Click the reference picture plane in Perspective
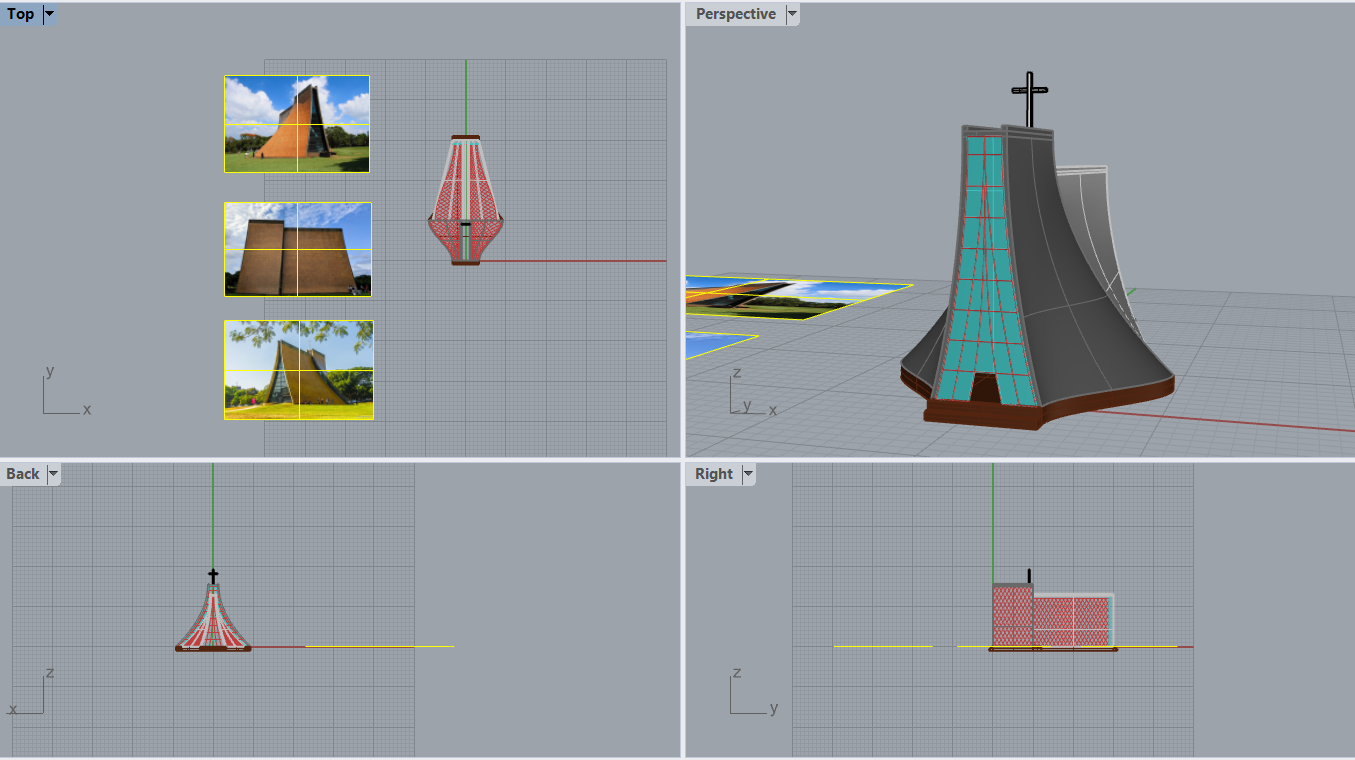1355x760 pixels. click(800, 299)
